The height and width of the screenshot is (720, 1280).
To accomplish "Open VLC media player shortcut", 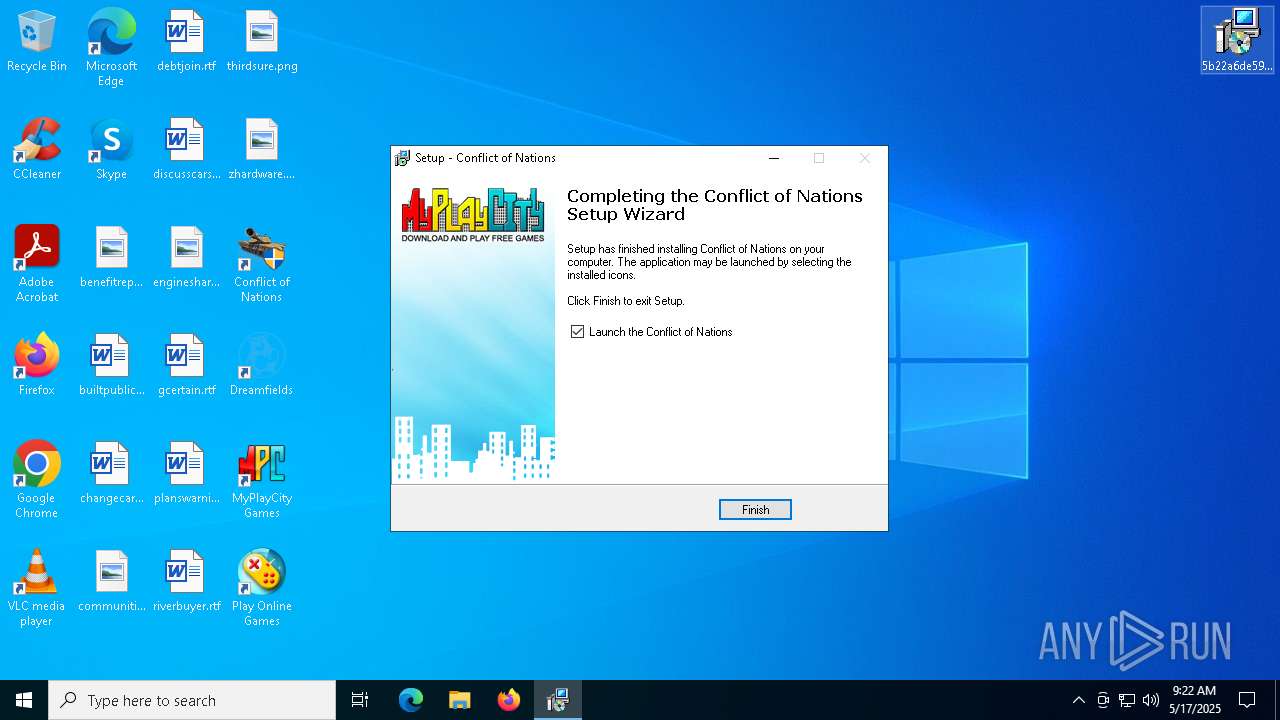I will (x=37, y=588).
